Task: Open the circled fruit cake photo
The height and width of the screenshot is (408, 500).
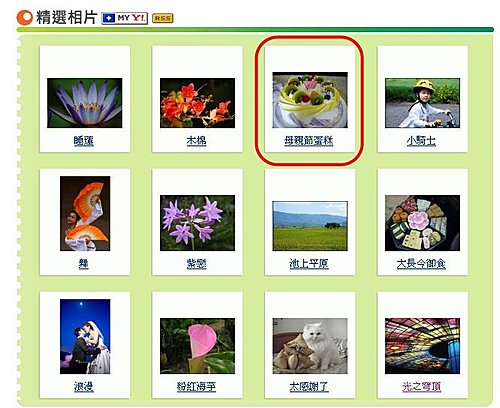Action: point(310,100)
